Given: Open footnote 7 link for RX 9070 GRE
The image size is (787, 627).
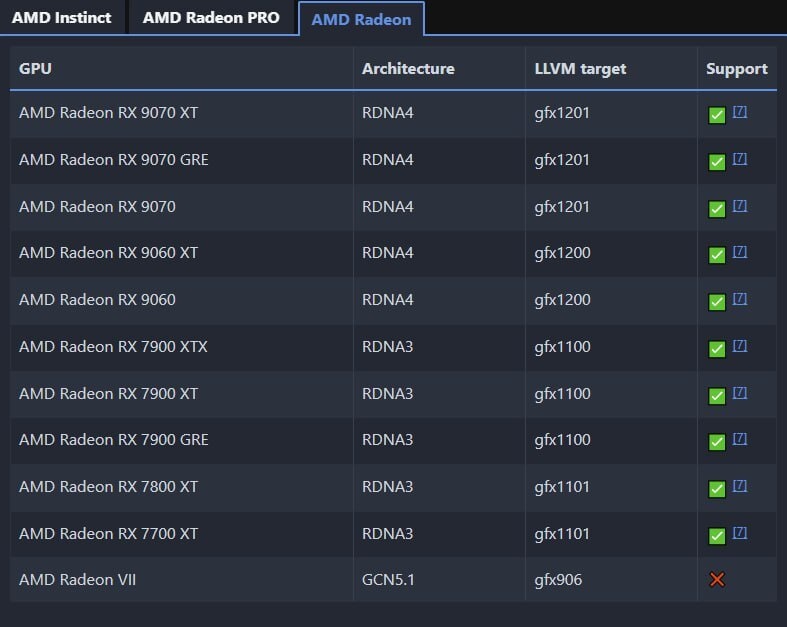Looking at the screenshot, I should tap(740, 159).
